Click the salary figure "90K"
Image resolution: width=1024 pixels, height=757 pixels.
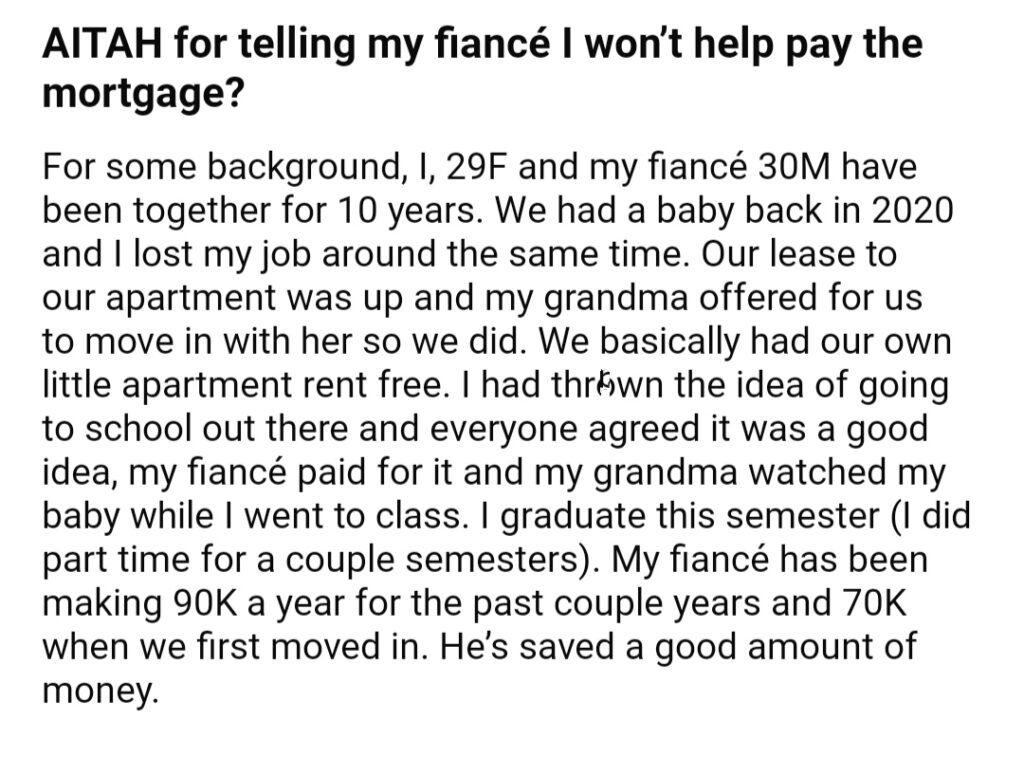point(205,604)
